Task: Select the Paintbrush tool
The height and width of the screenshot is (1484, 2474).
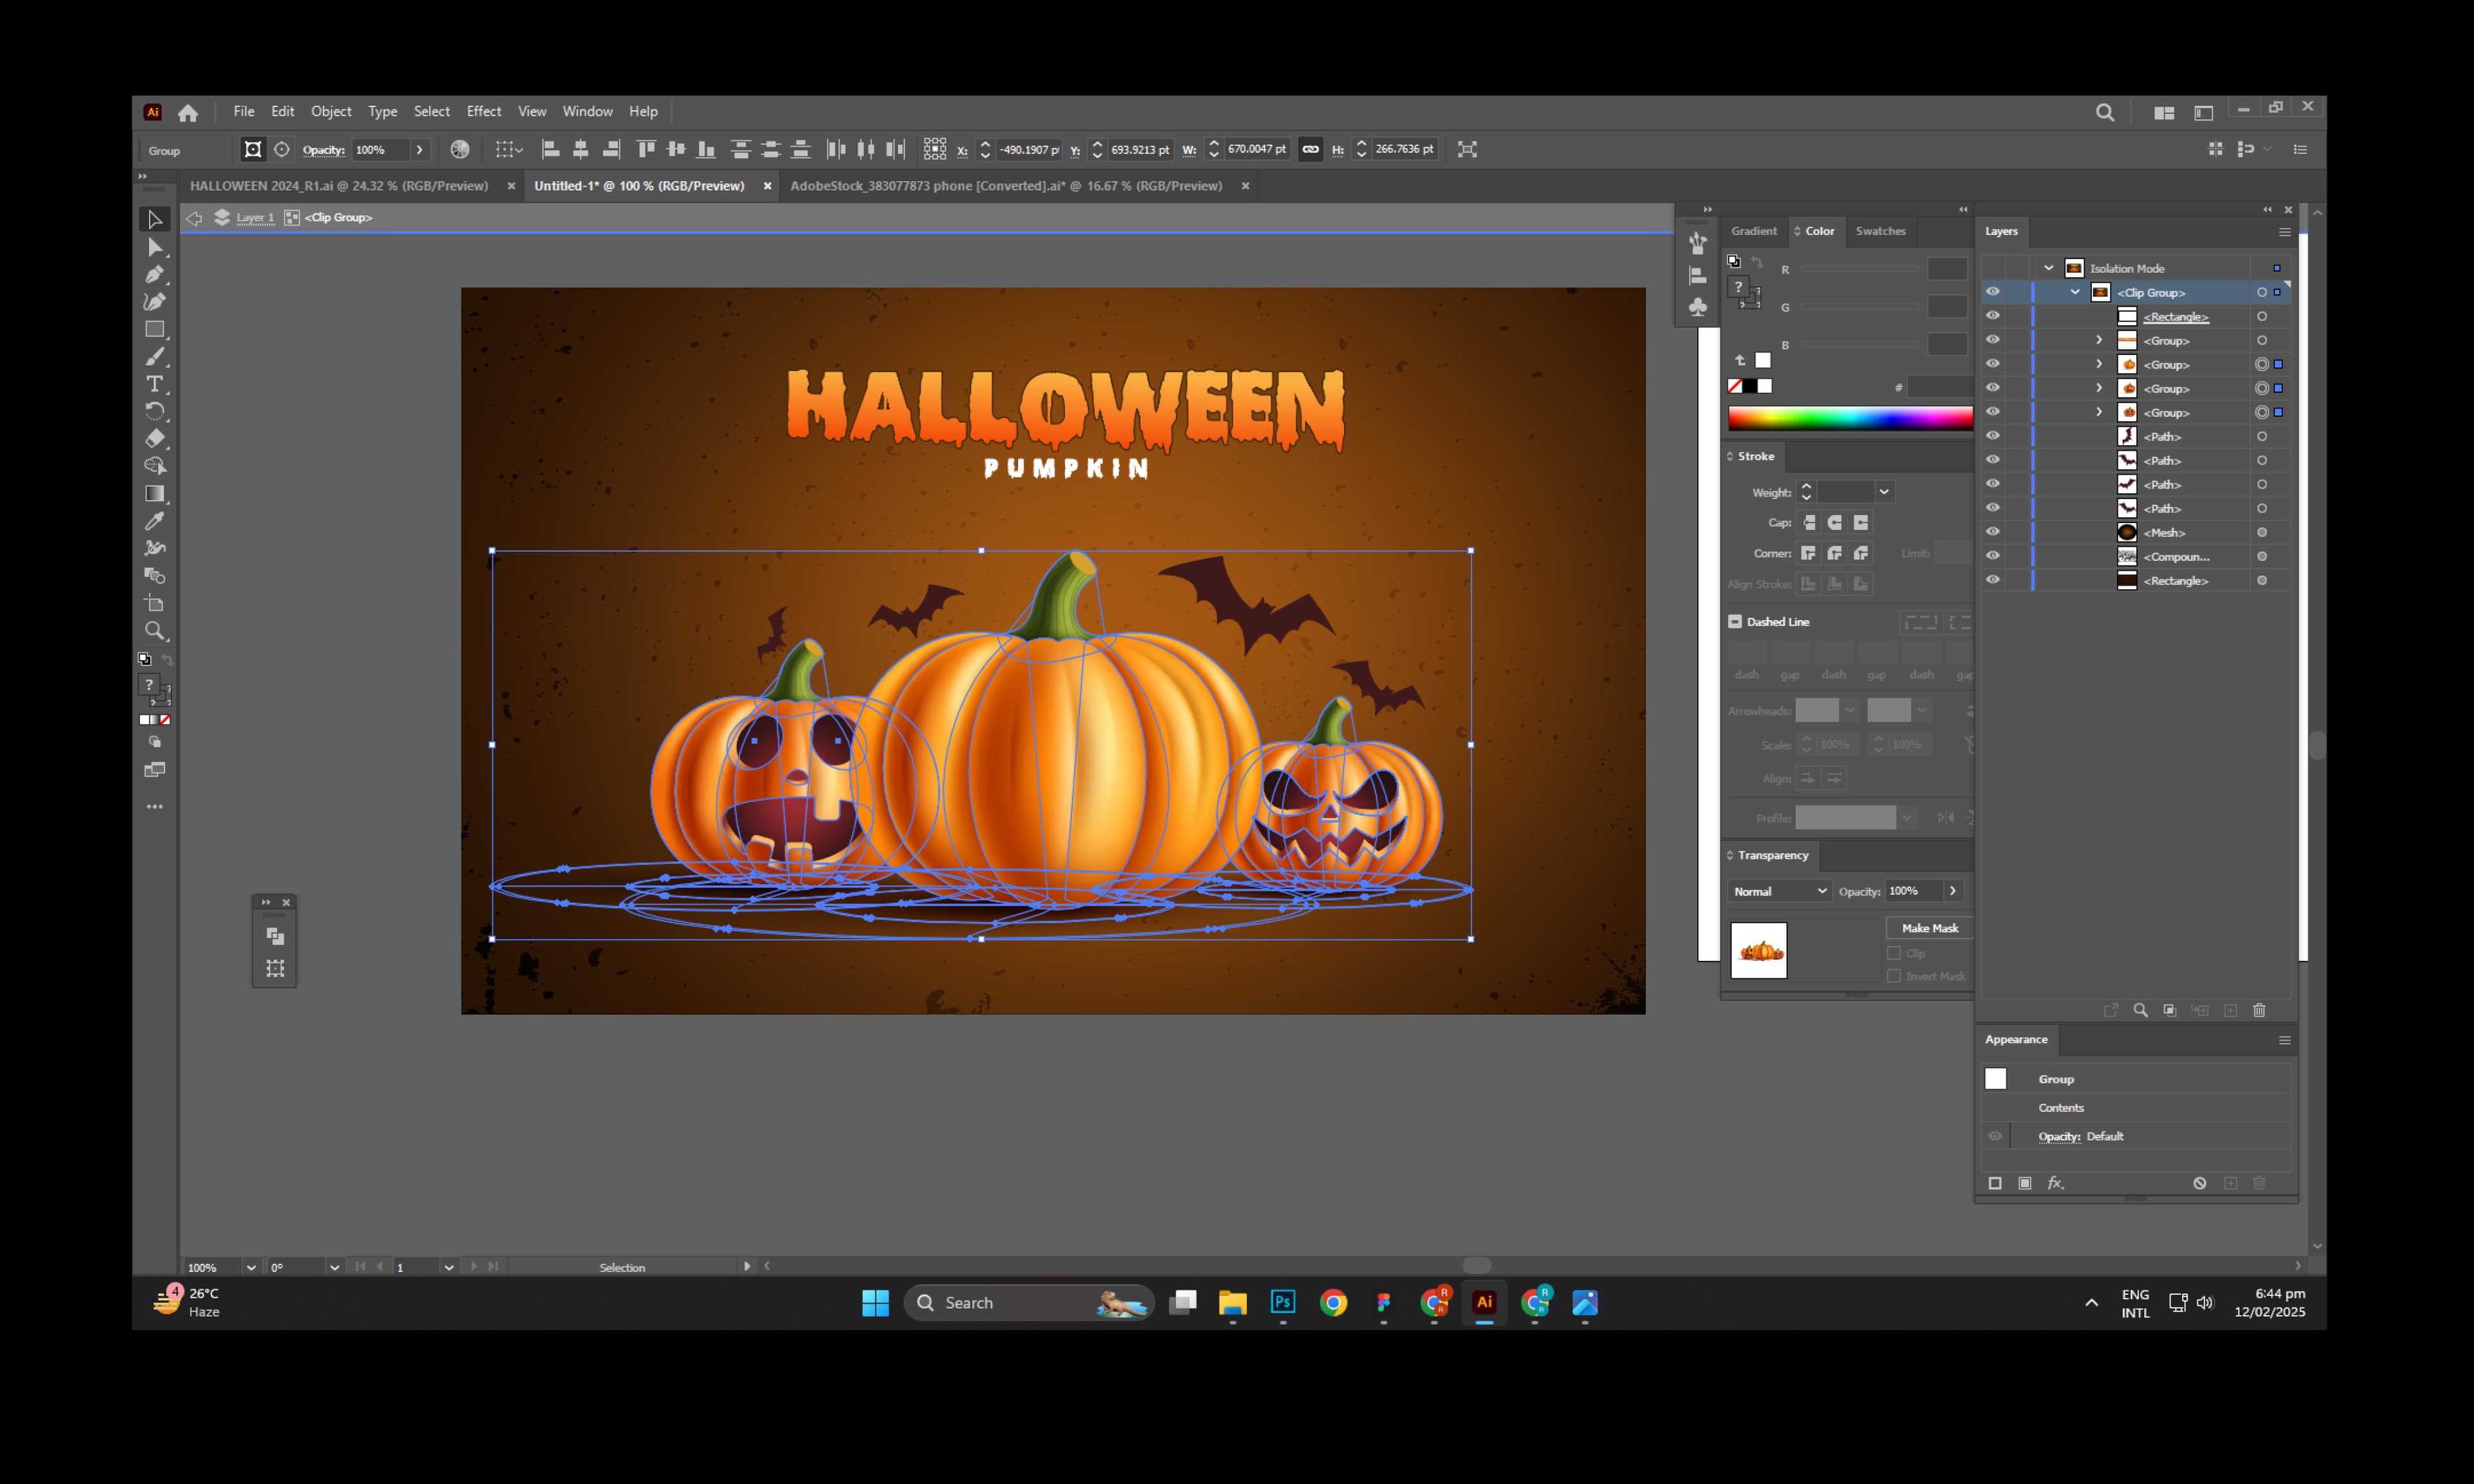Action: (x=154, y=357)
